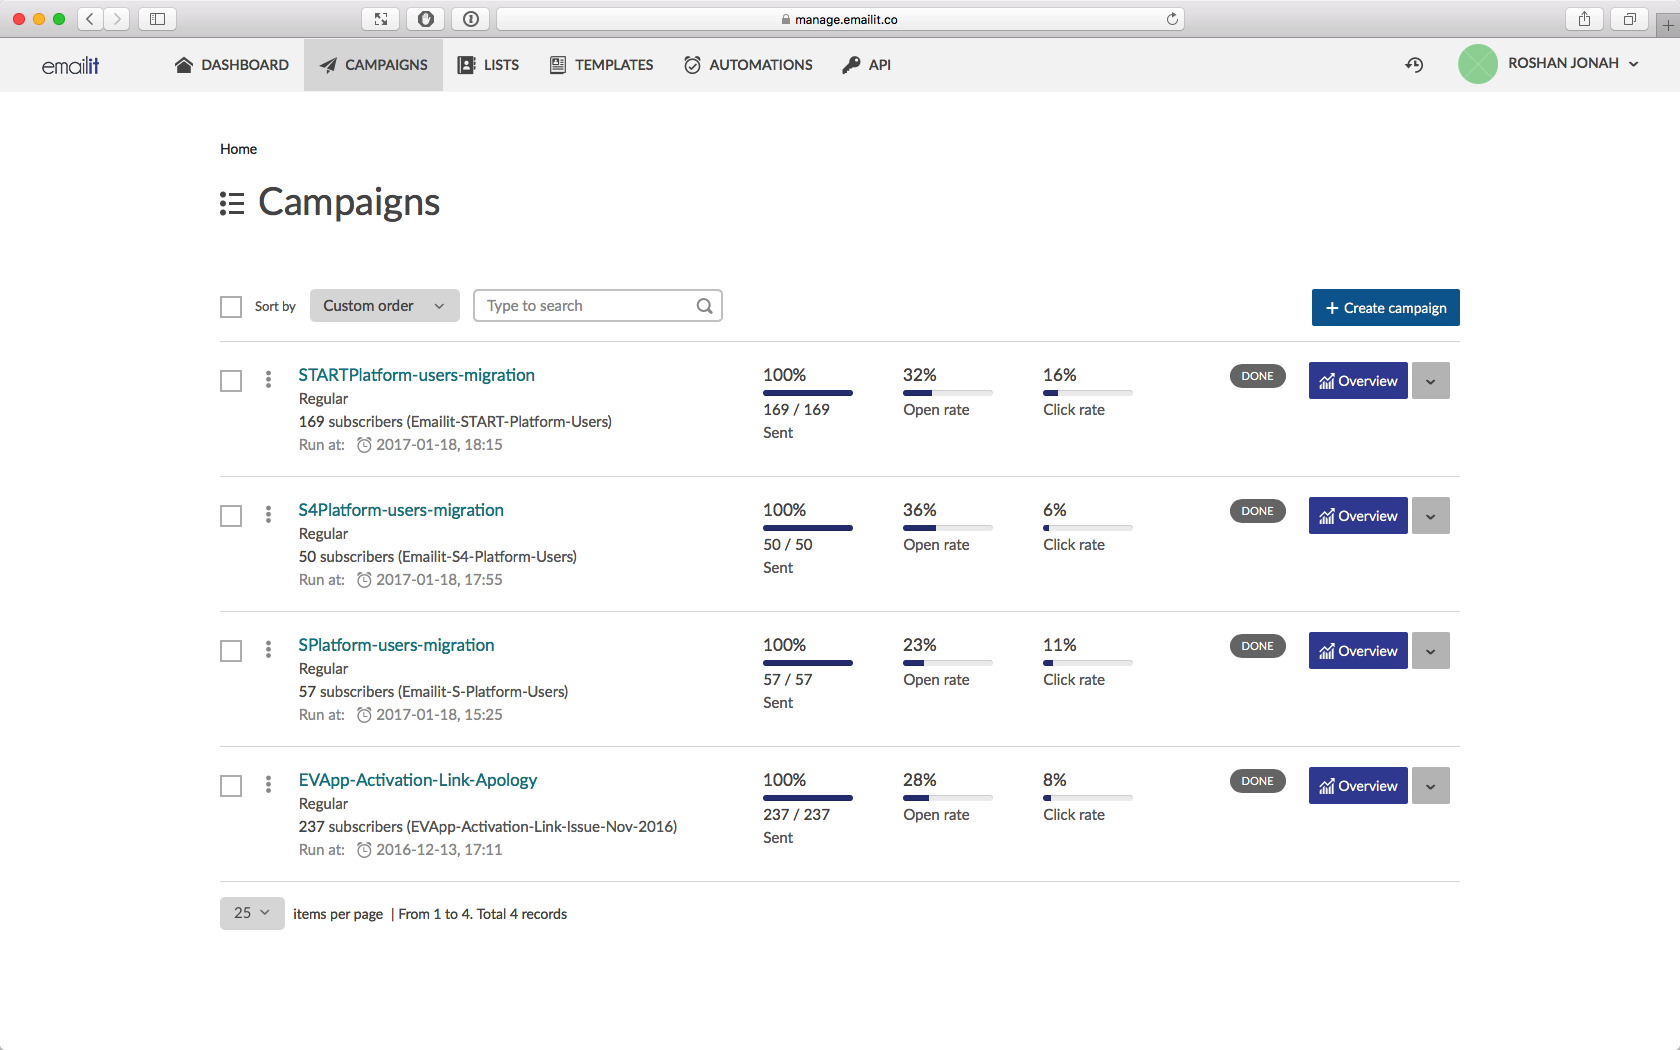Viewport: 1680px width, 1050px height.
Task: Check the Select All campaigns checkbox
Action: click(x=231, y=306)
